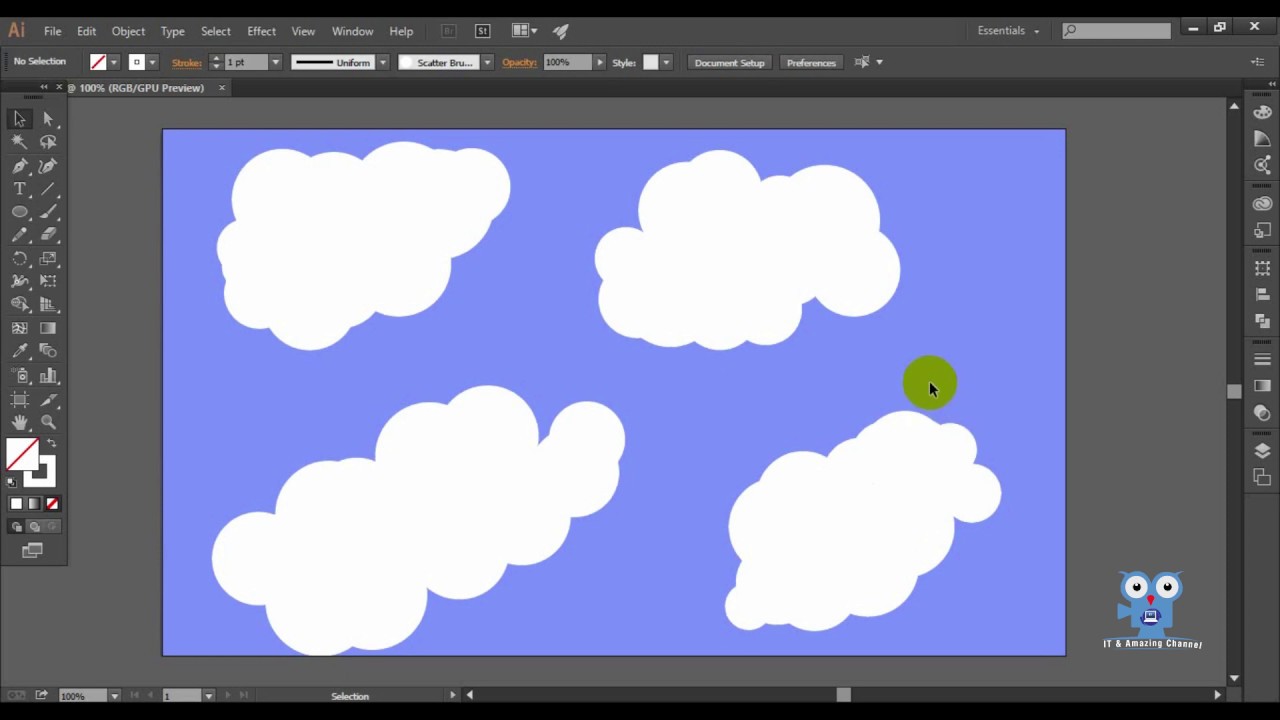The width and height of the screenshot is (1280, 720).
Task: Click the Fill color swatch in toolbox
Action: pyautogui.click(x=20, y=454)
